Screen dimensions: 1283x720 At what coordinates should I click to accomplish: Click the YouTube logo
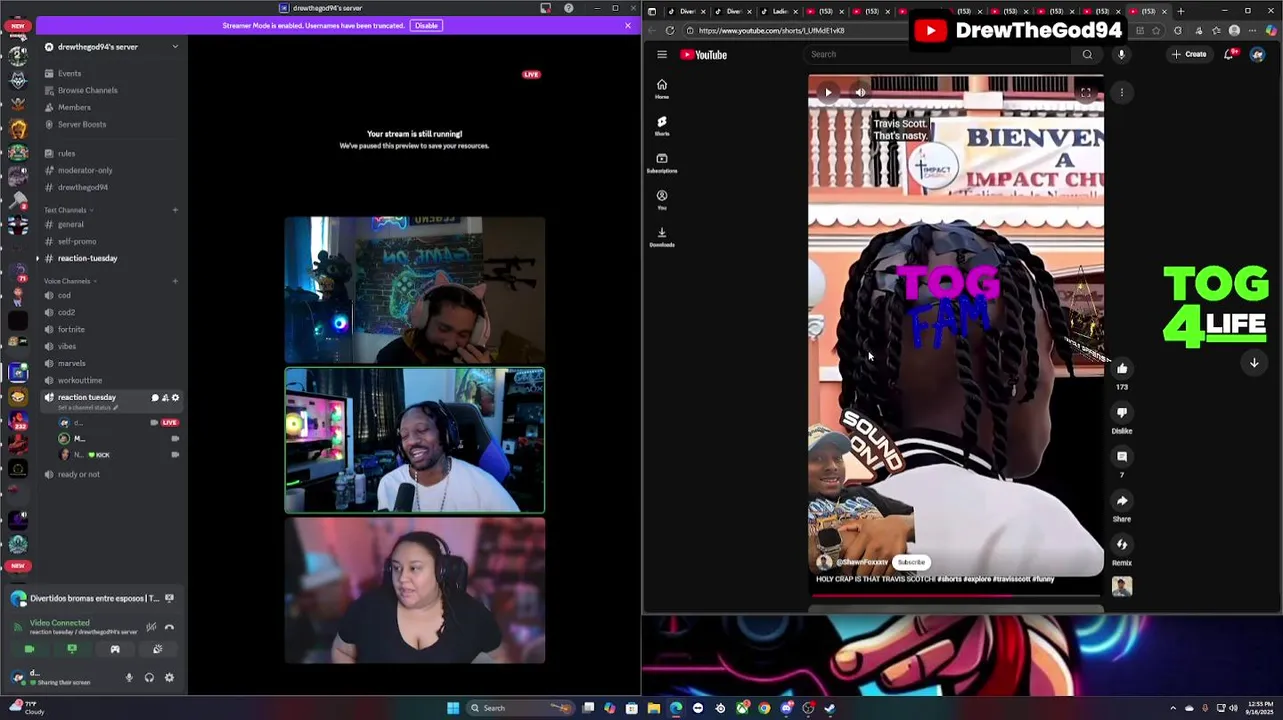coord(704,55)
